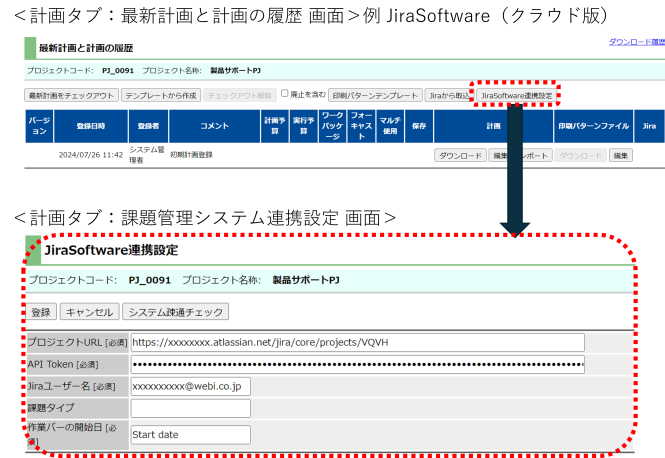Focus the API Token password field
The height and width of the screenshot is (458, 665).
coord(358,364)
